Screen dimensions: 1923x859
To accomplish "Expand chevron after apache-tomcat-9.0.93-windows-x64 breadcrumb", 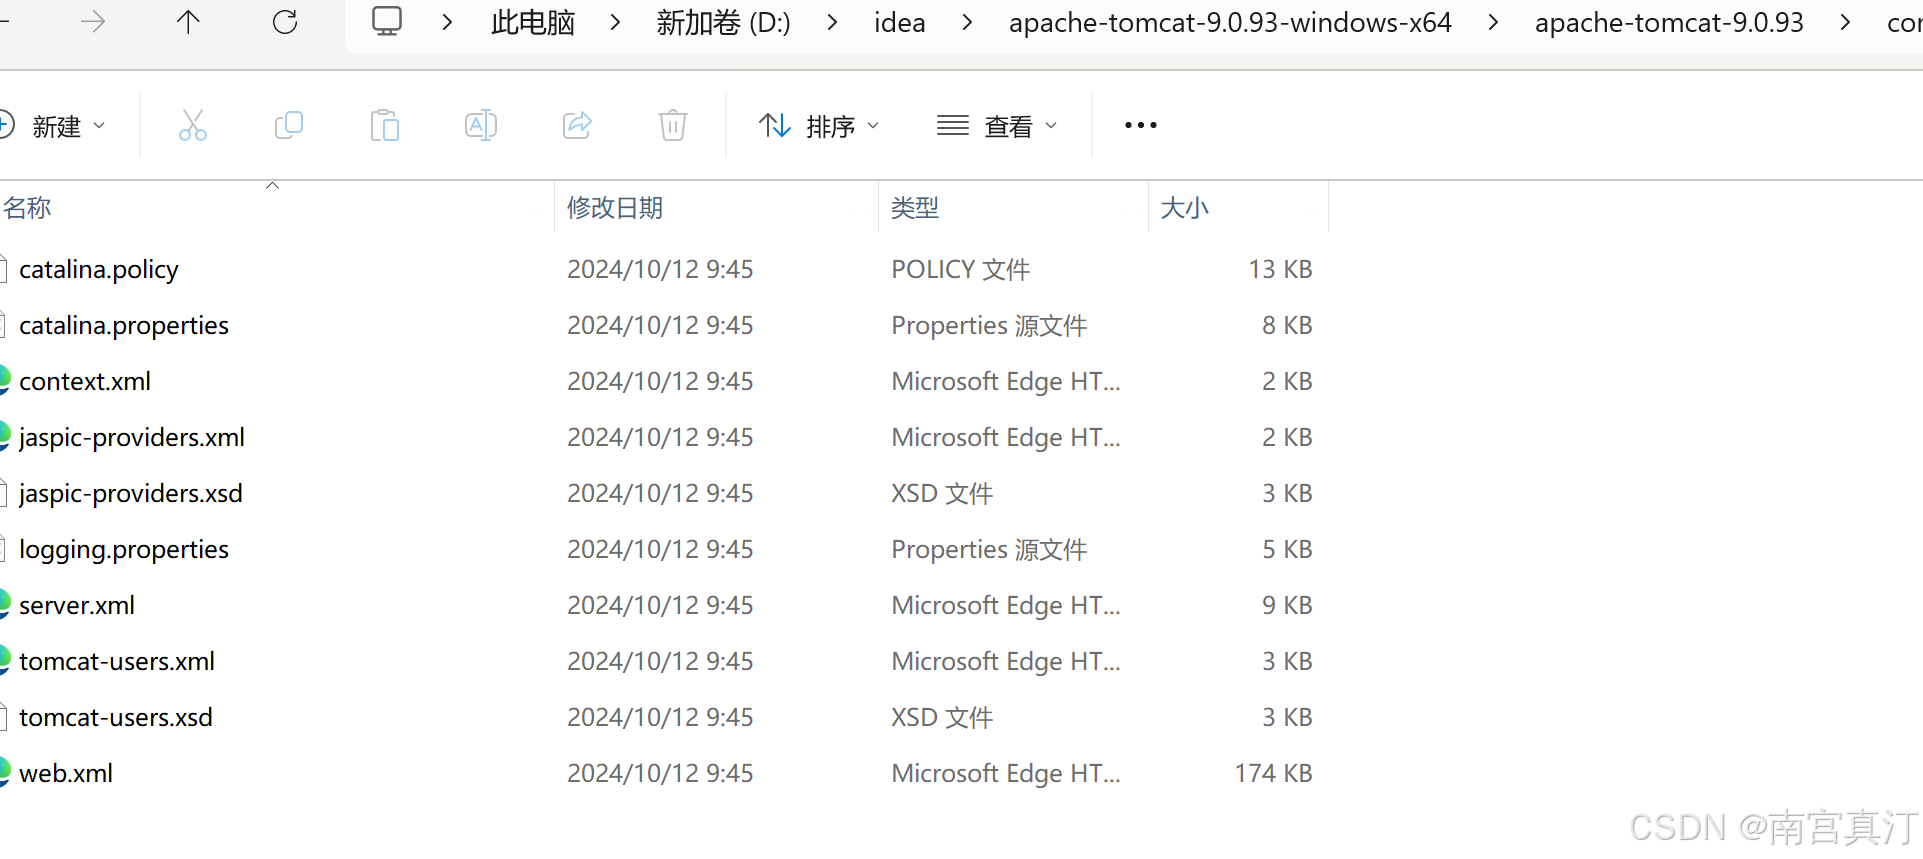I will [x=1493, y=22].
